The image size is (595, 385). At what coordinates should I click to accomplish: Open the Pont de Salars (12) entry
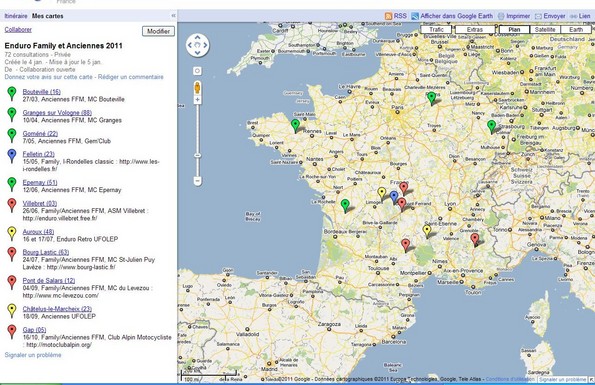click(49, 281)
